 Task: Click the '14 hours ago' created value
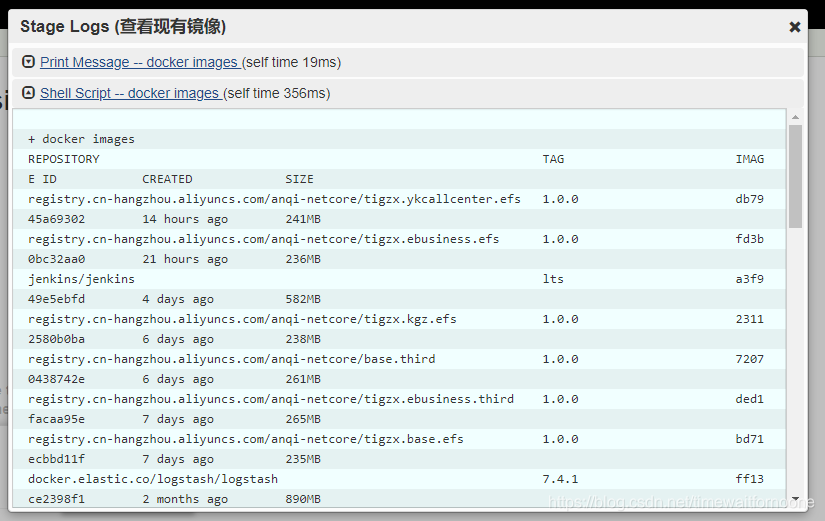click(185, 219)
